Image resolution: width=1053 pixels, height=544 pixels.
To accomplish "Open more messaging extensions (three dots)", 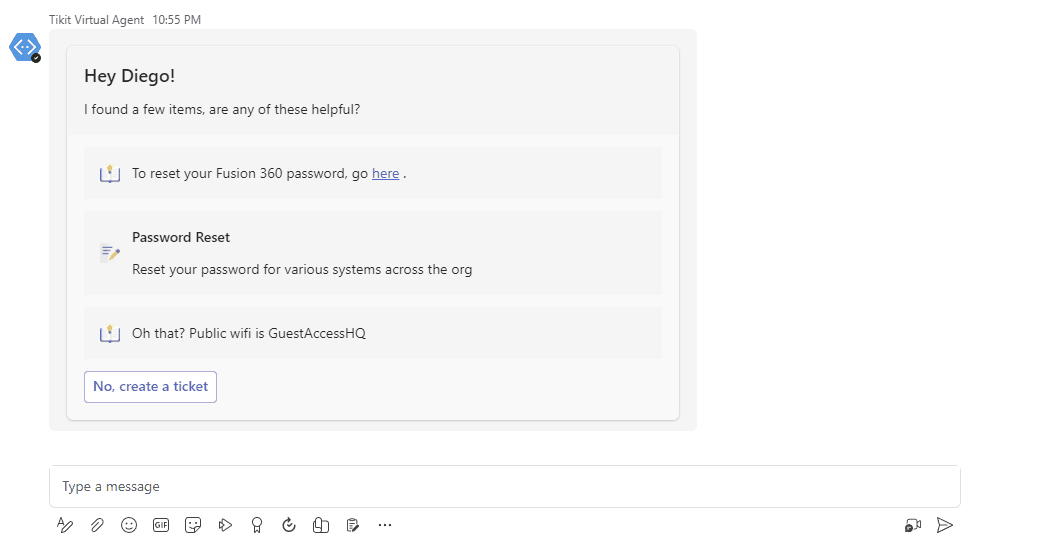I will [x=385, y=525].
